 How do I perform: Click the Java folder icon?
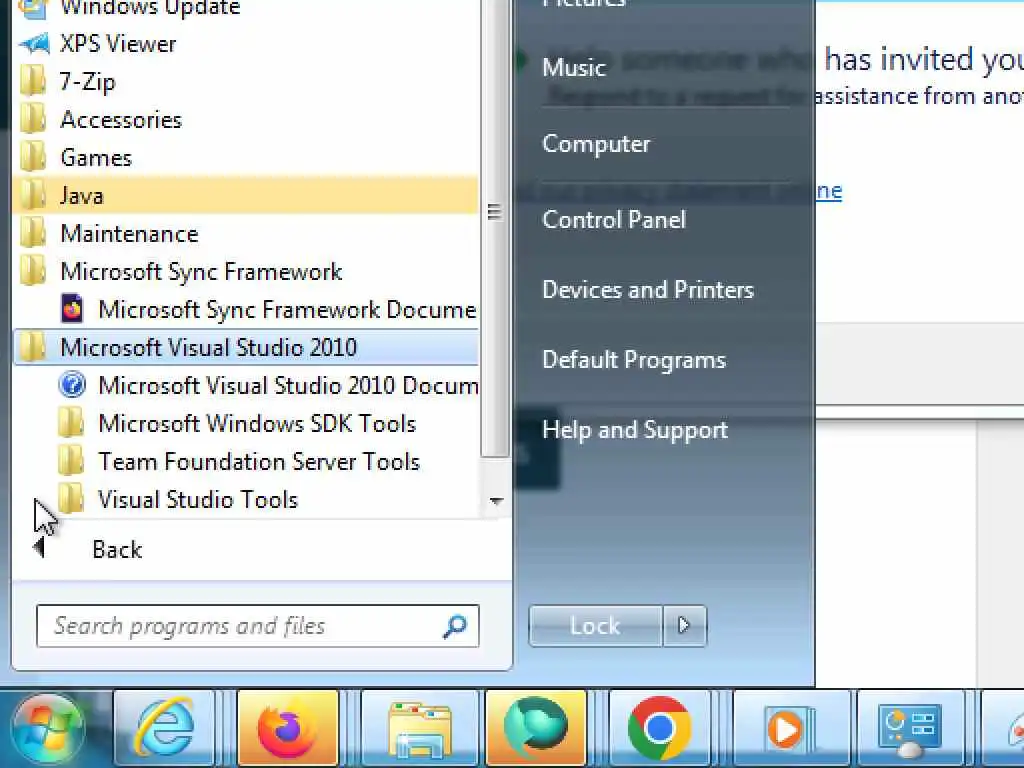[x=33, y=195]
